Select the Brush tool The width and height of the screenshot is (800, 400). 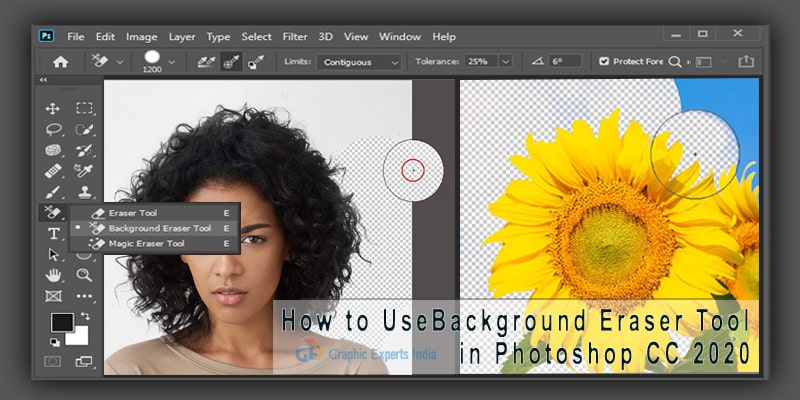click(x=53, y=192)
